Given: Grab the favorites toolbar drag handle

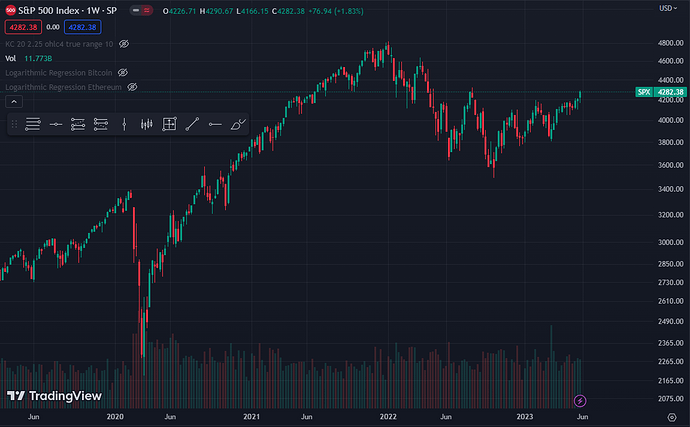Looking at the screenshot, I should pos(14,125).
